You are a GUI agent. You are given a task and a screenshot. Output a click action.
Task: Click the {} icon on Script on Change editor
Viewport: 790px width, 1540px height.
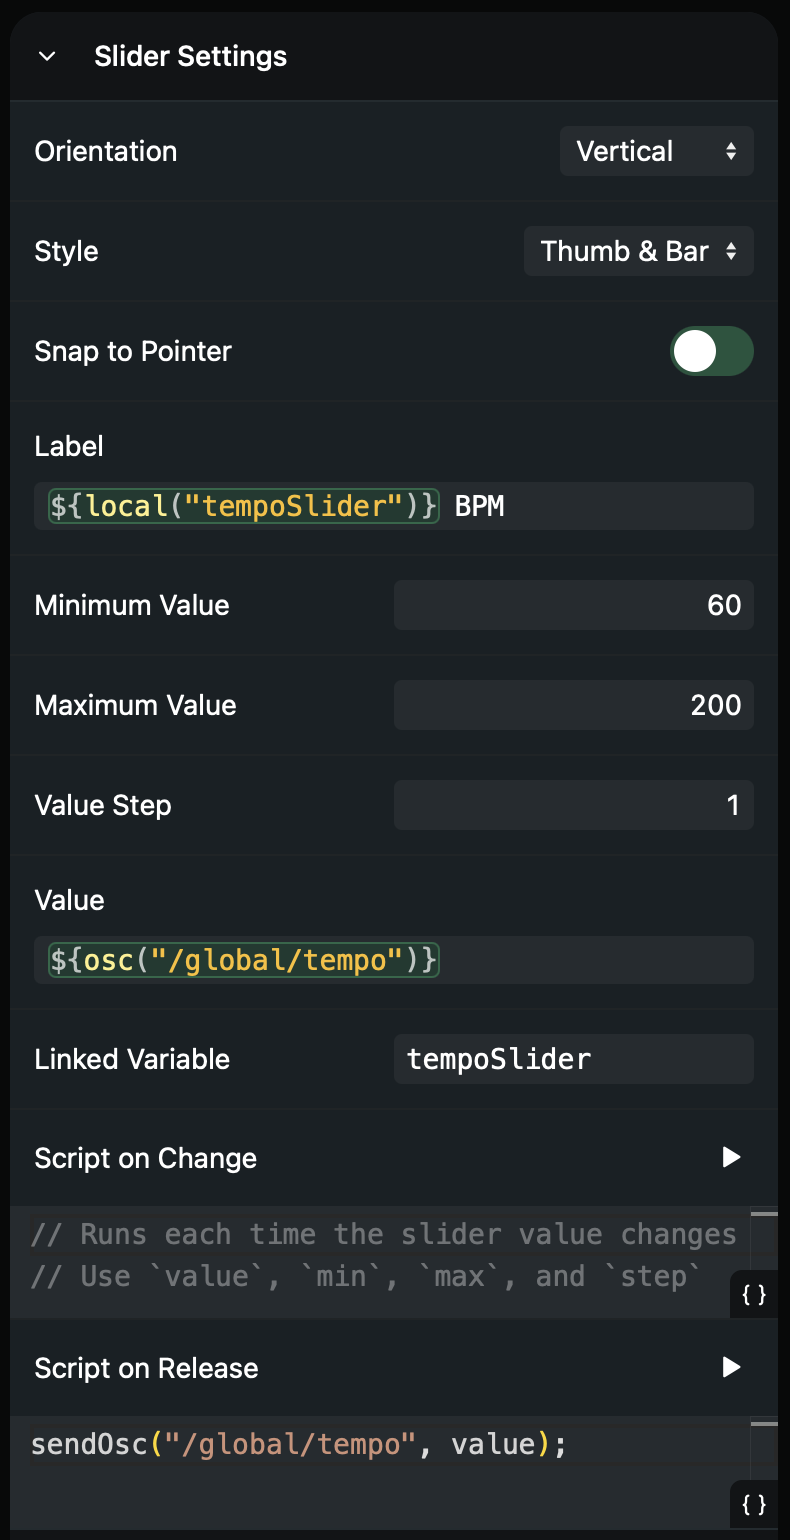click(752, 1295)
